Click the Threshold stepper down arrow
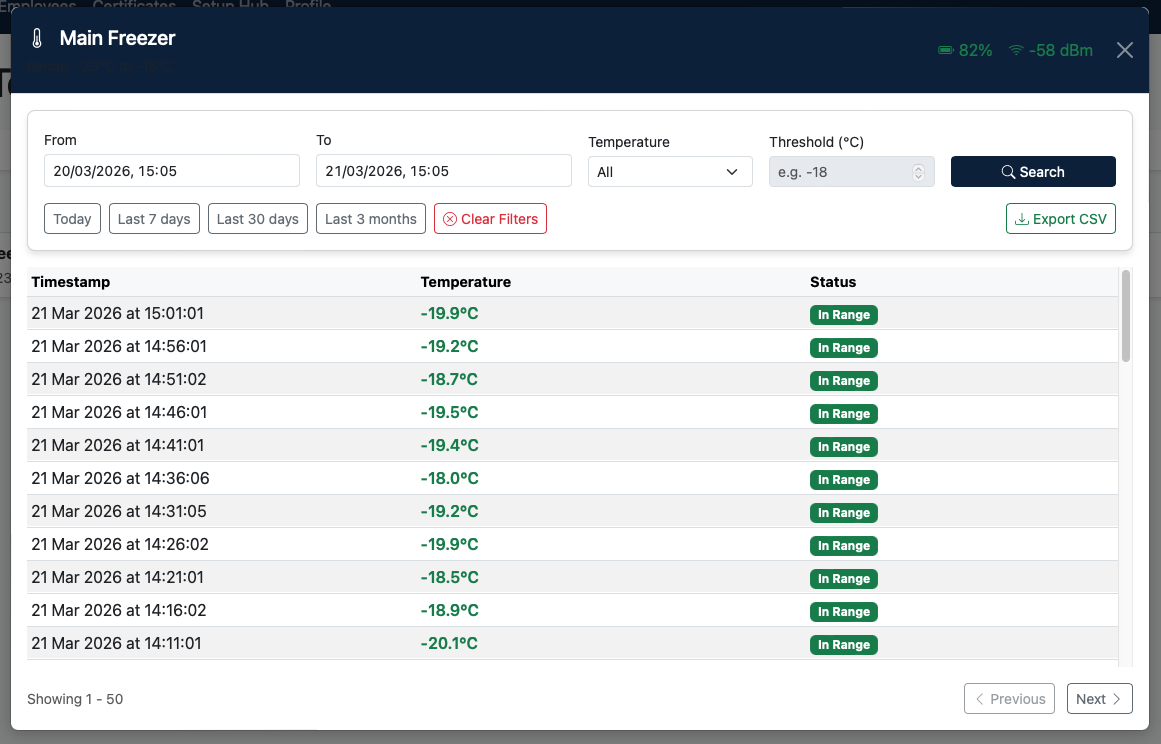The width and height of the screenshot is (1161, 744). pos(918,177)
